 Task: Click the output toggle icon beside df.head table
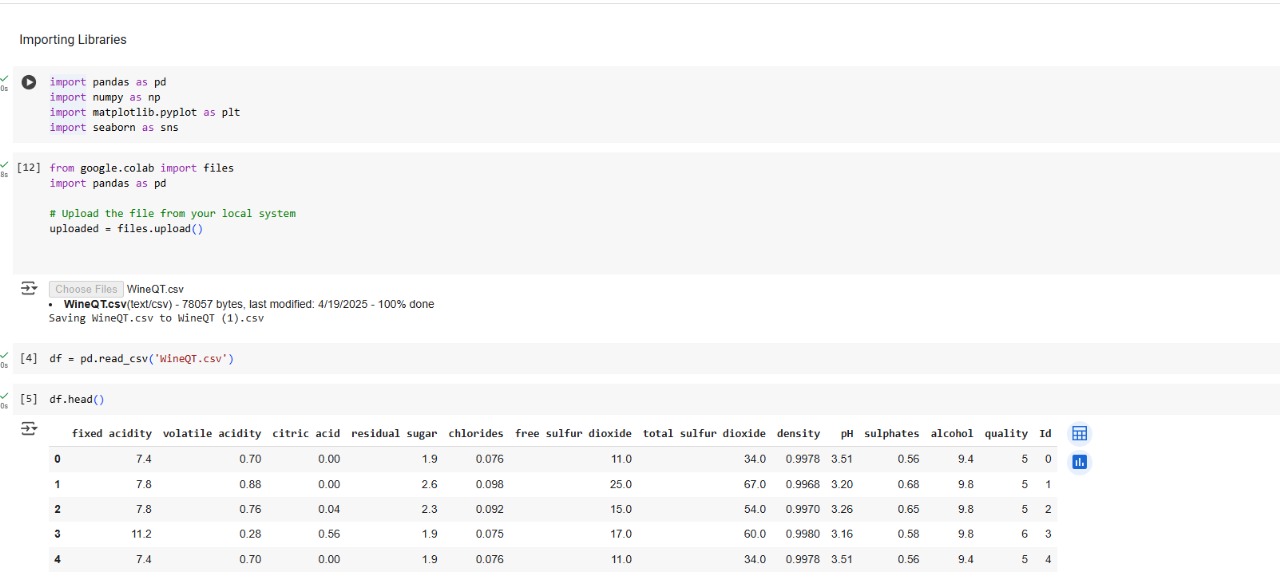(x=29, y=428)
